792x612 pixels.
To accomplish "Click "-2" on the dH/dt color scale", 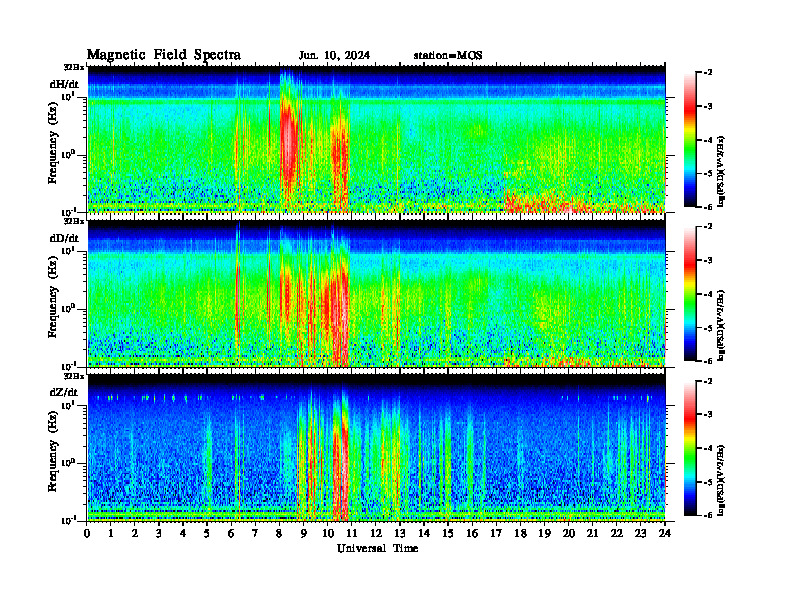I will click(x=708, y=73).
